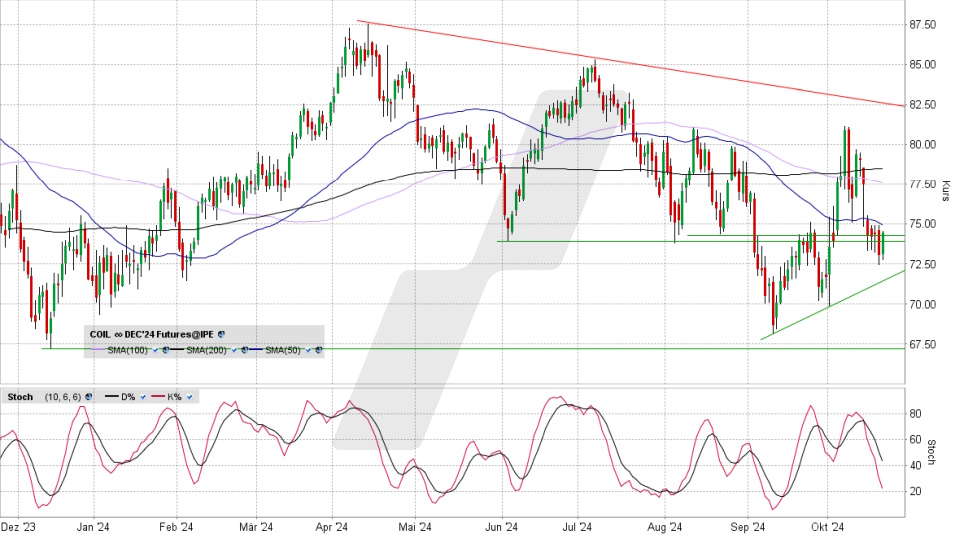
Task: Click the D% legend label
Action: [128, 397]
